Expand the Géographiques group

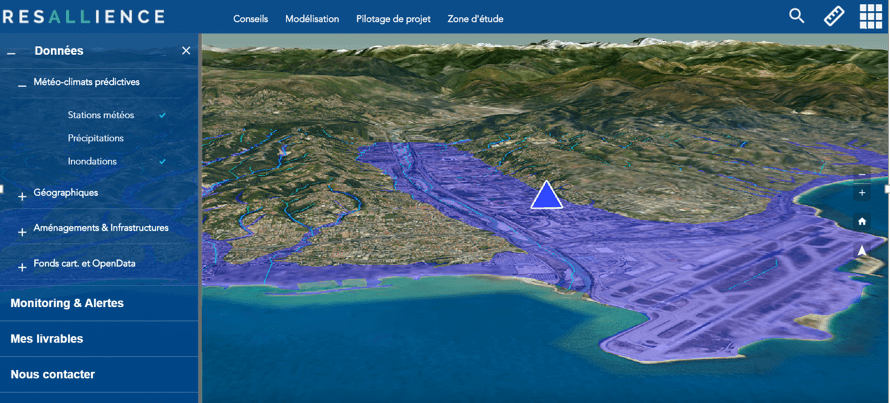(22, 197)
